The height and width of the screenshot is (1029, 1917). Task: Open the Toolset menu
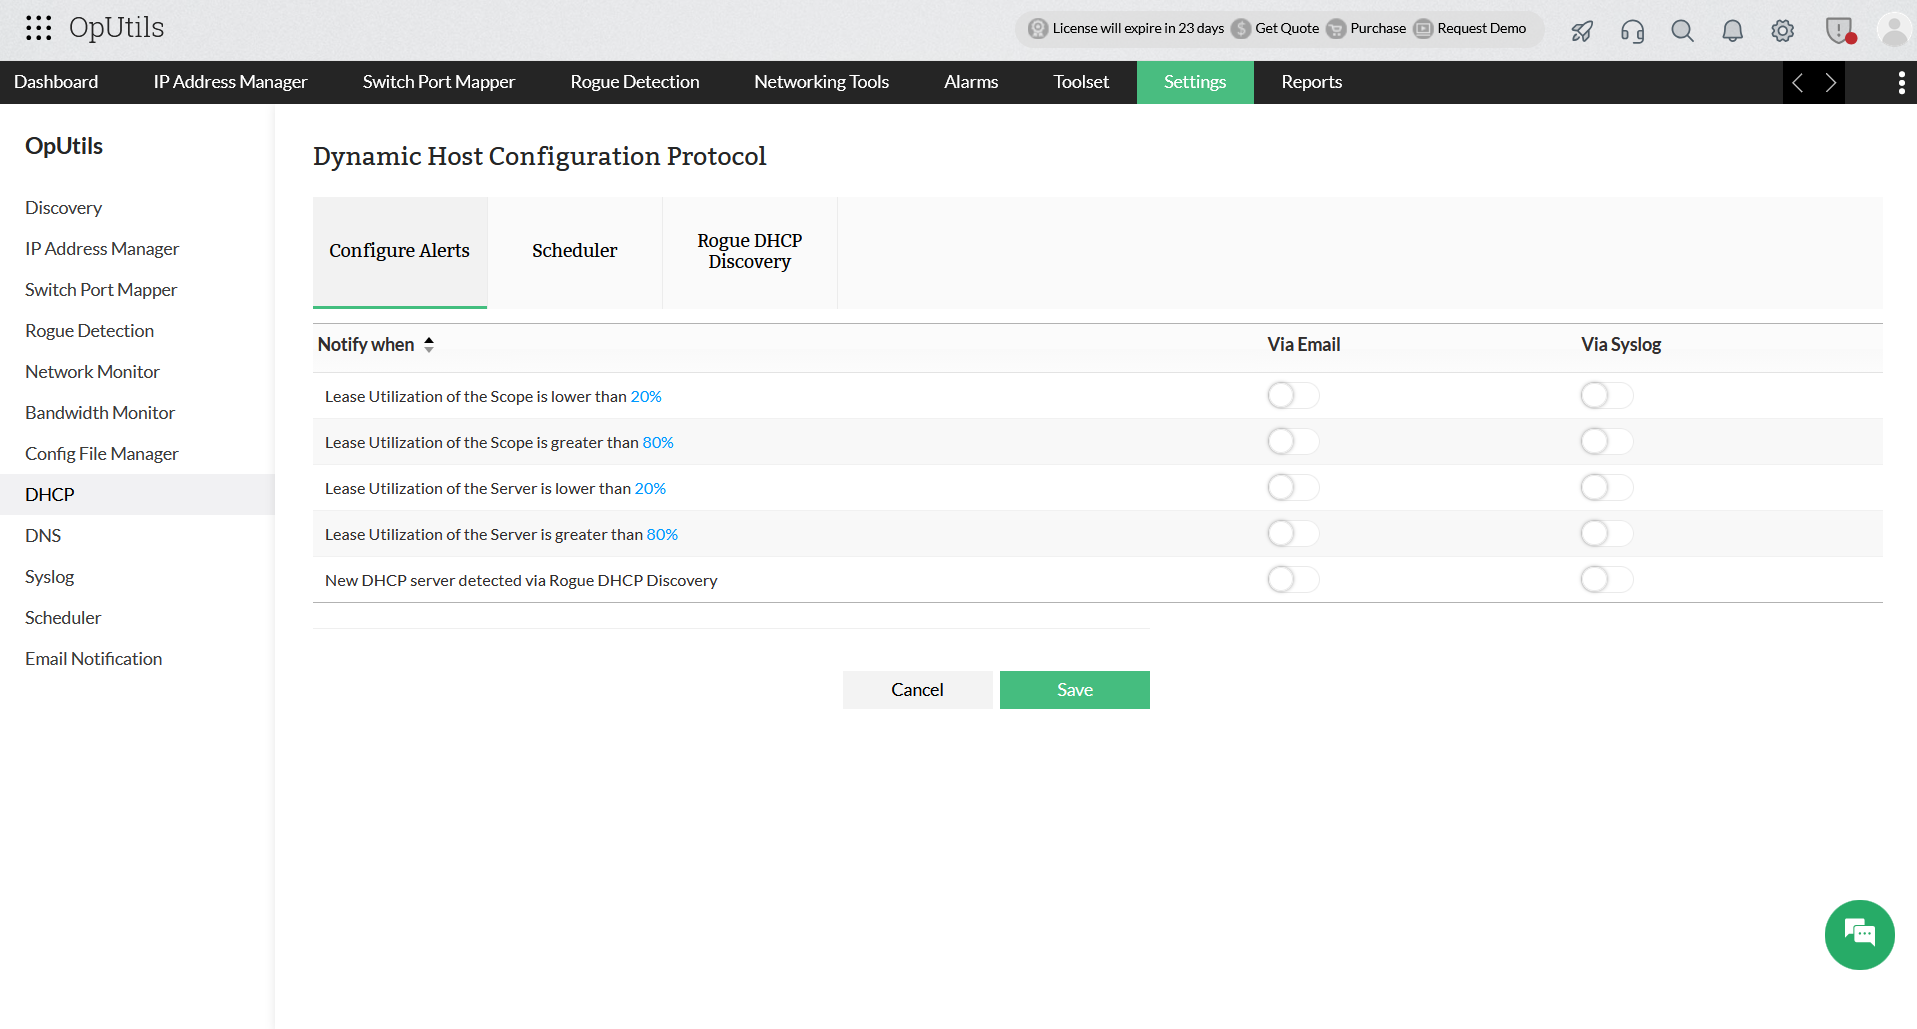click(1081, 82)
